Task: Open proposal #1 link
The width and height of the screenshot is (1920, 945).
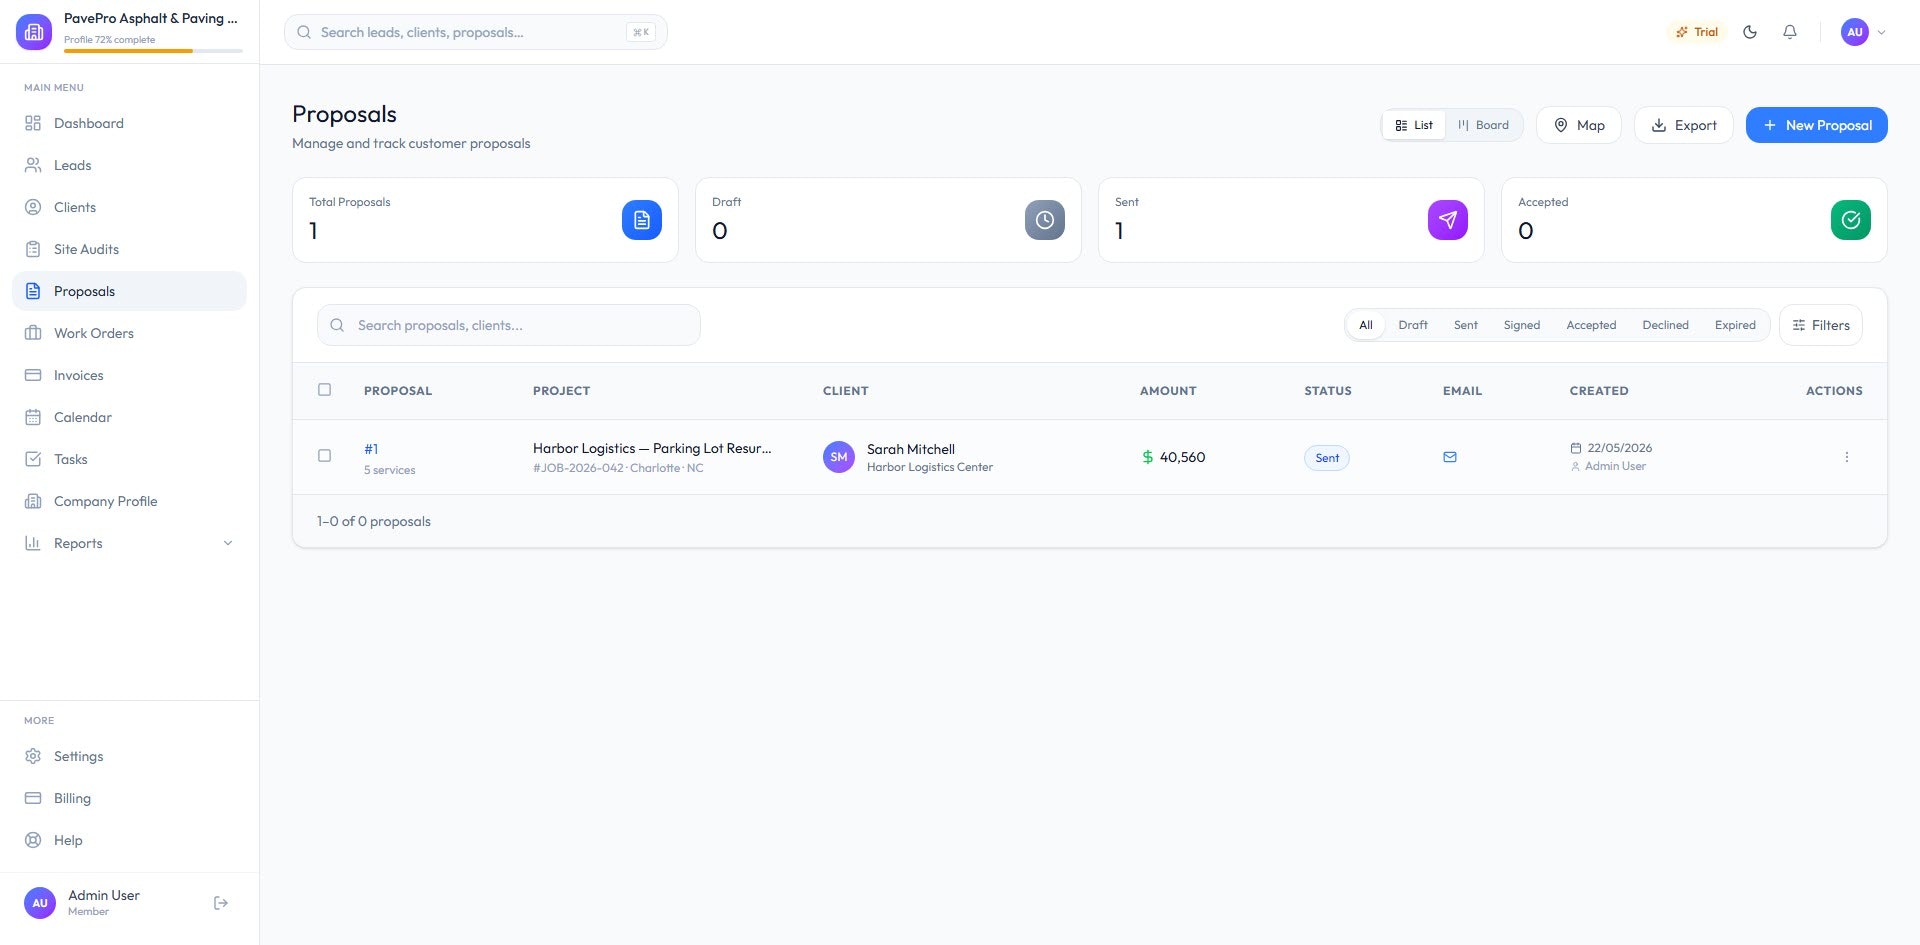Action: (x=371, y=449)
